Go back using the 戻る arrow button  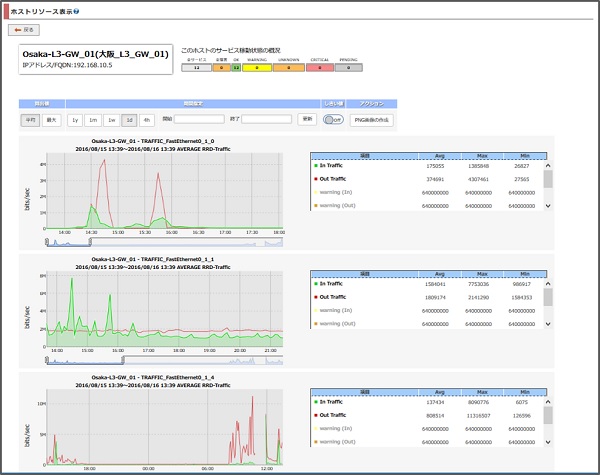pyautogui.click(x=24, y=30)
